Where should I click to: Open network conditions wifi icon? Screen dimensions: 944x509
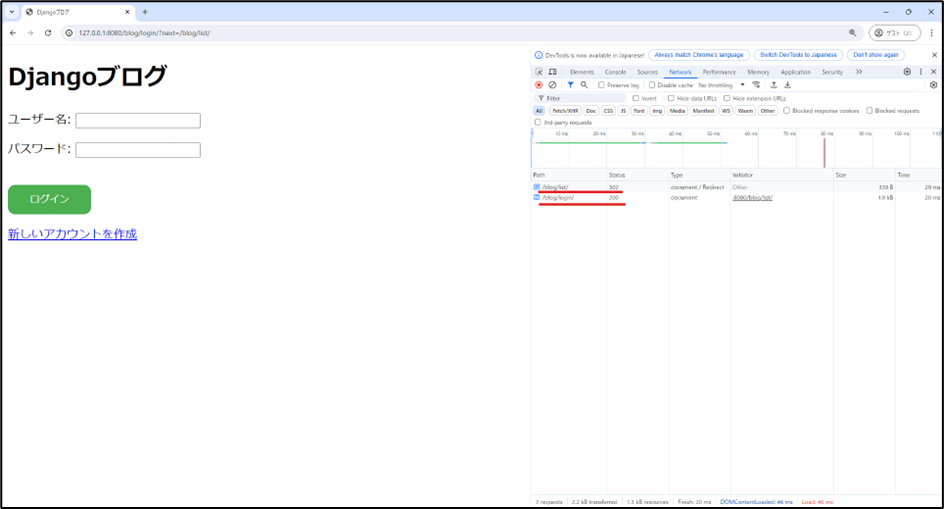(756, 85)
